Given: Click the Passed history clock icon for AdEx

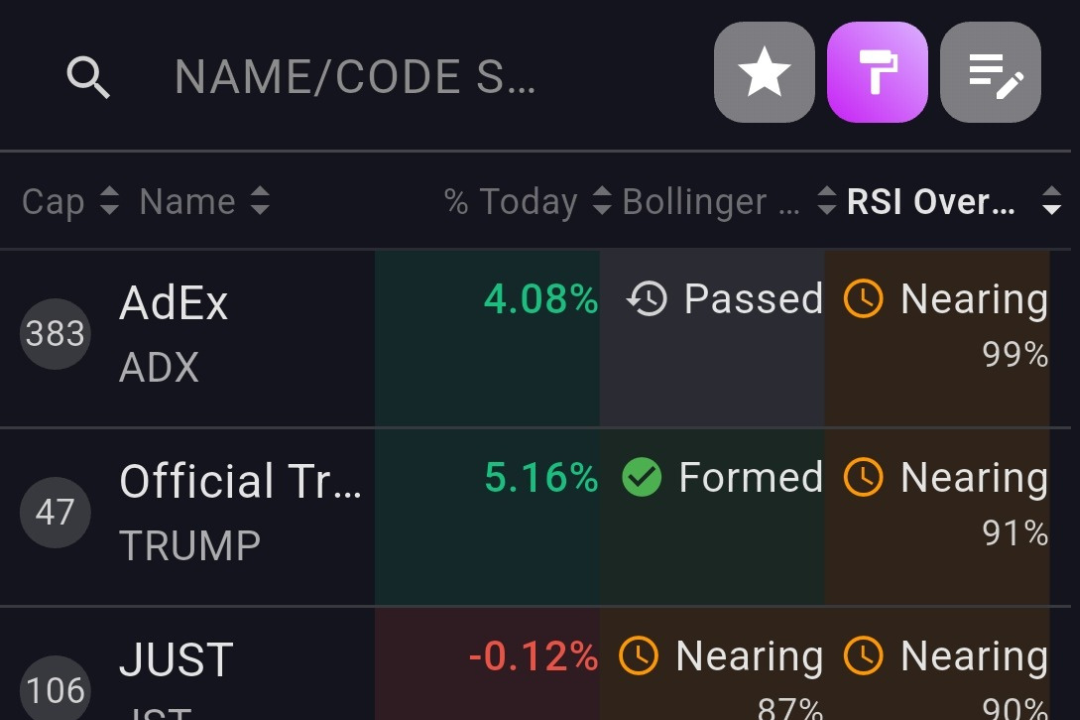Looking at the screenshot, I should pyautogui.click(x=647, y=299).
